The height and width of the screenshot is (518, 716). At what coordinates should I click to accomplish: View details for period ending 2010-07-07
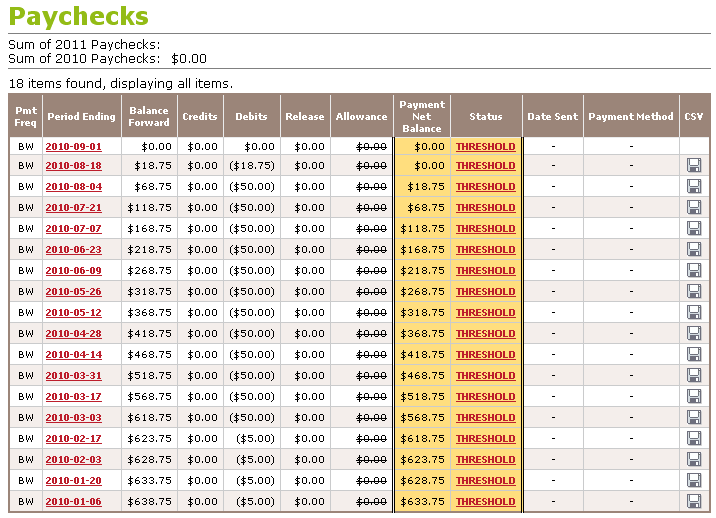[73, 229]
